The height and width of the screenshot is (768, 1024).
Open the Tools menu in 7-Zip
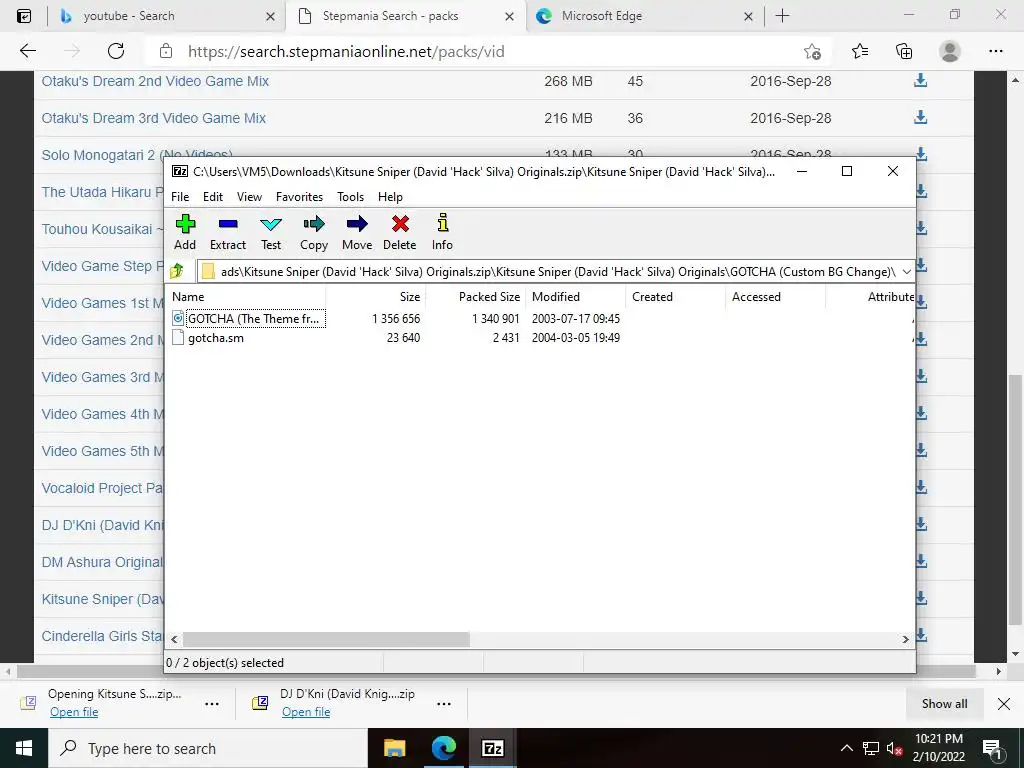click(x=350, y=197)
